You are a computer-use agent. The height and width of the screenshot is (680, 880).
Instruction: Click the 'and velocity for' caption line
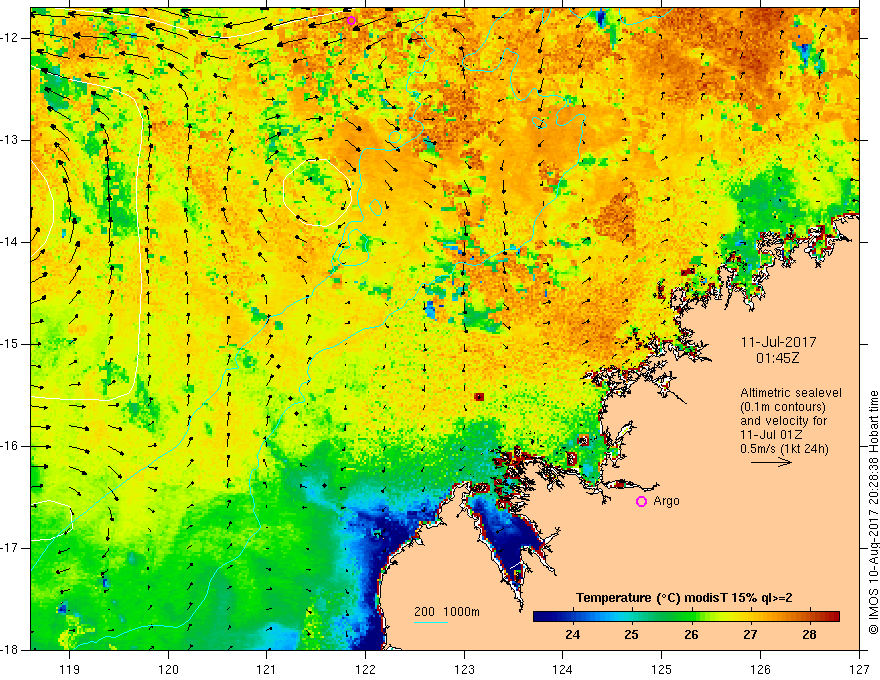coord(783,421)
